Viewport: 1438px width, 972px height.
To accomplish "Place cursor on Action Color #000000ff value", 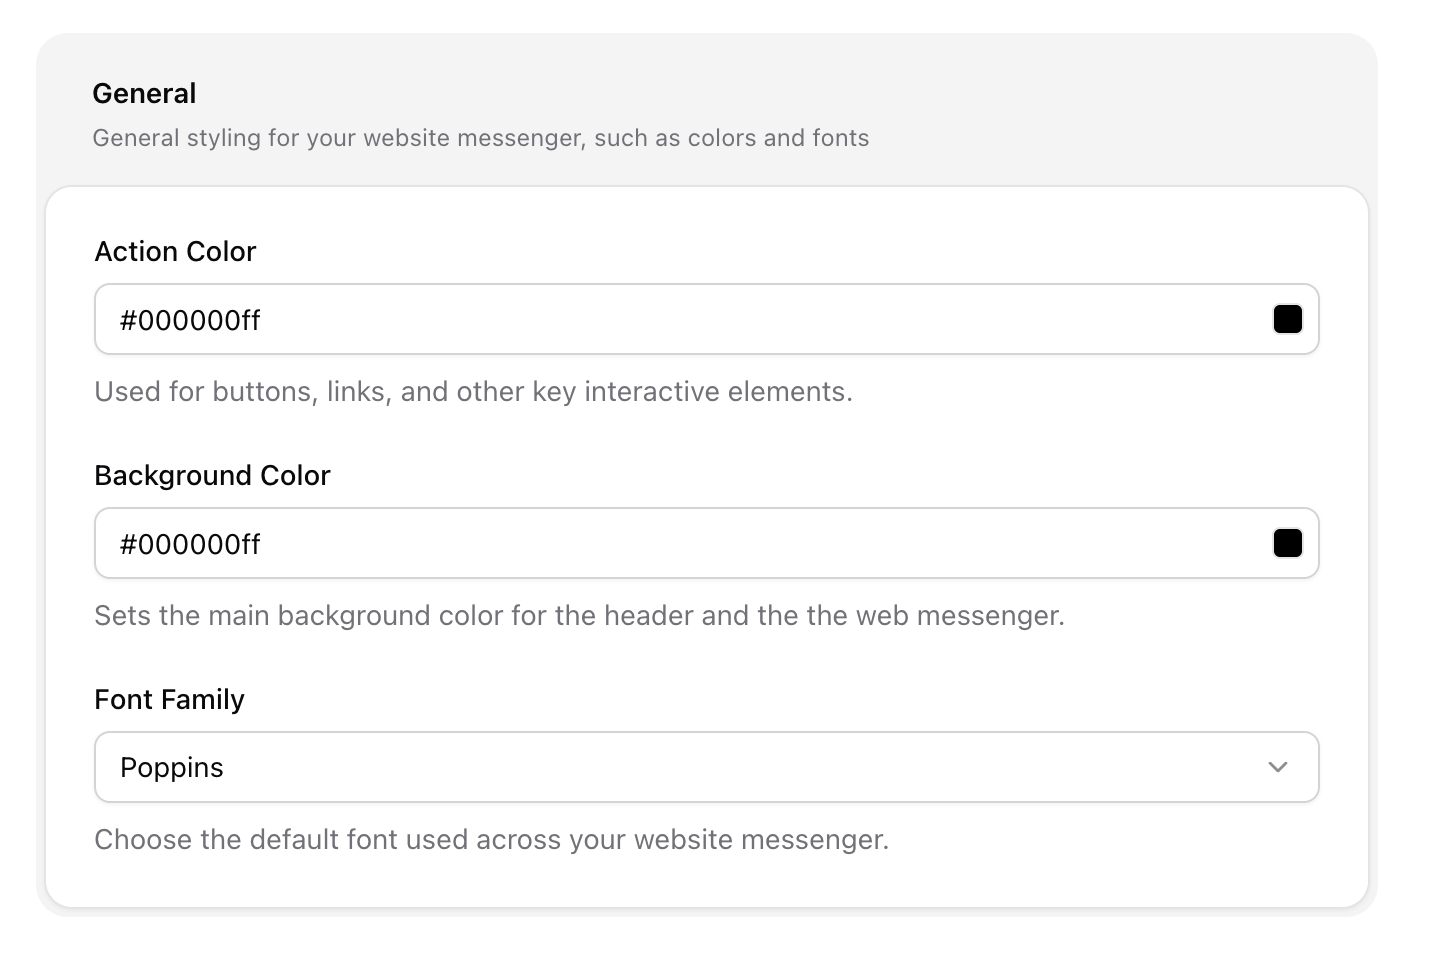I will click(190, 320).
